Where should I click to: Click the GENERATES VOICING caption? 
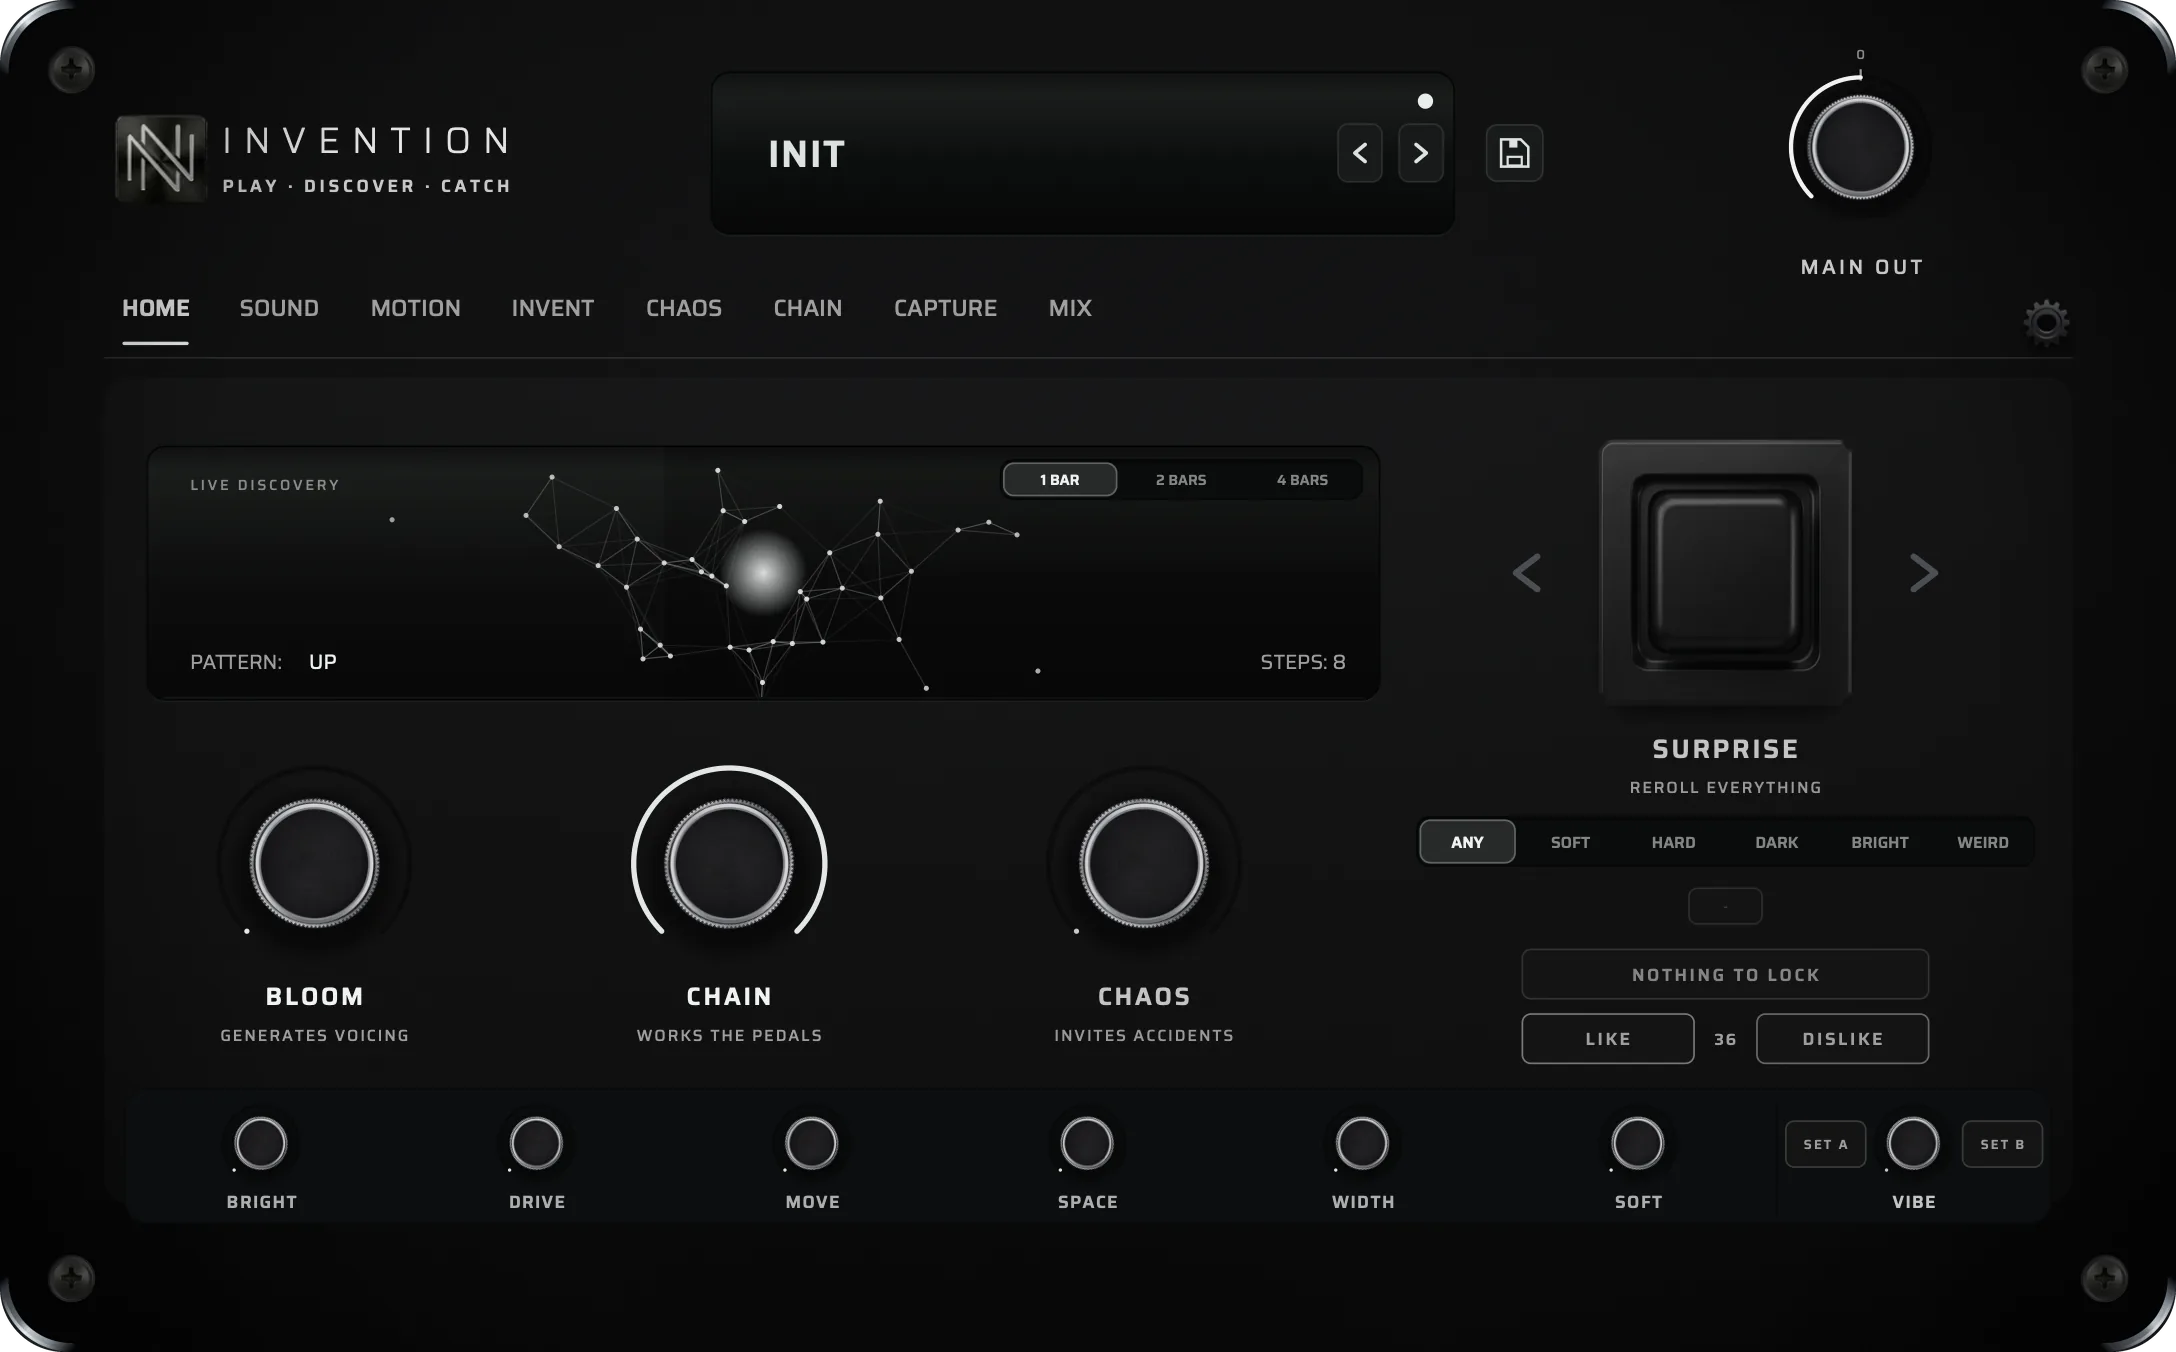click(x=315, y=1036)
